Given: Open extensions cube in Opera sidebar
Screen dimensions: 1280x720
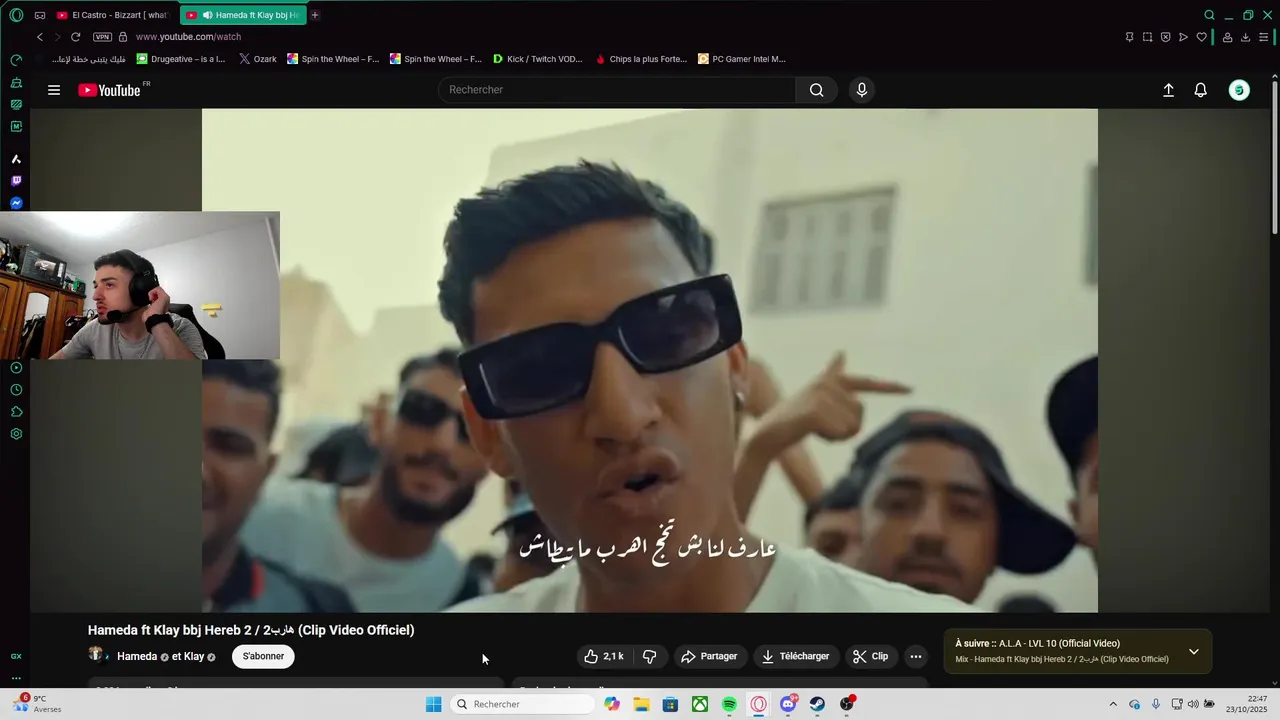Looking at the screenshot, I should click(16, 412).
